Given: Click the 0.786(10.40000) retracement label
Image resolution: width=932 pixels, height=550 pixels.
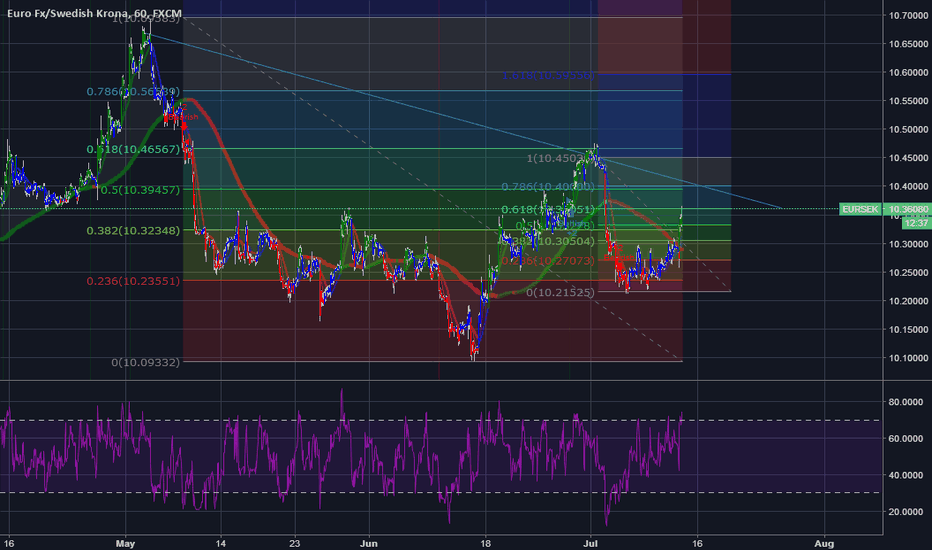Looking at the screenshot, I should (547, 187).
